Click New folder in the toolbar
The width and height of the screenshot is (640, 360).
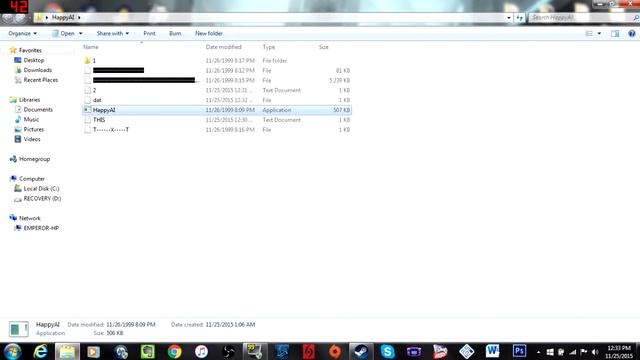[209, 33]
